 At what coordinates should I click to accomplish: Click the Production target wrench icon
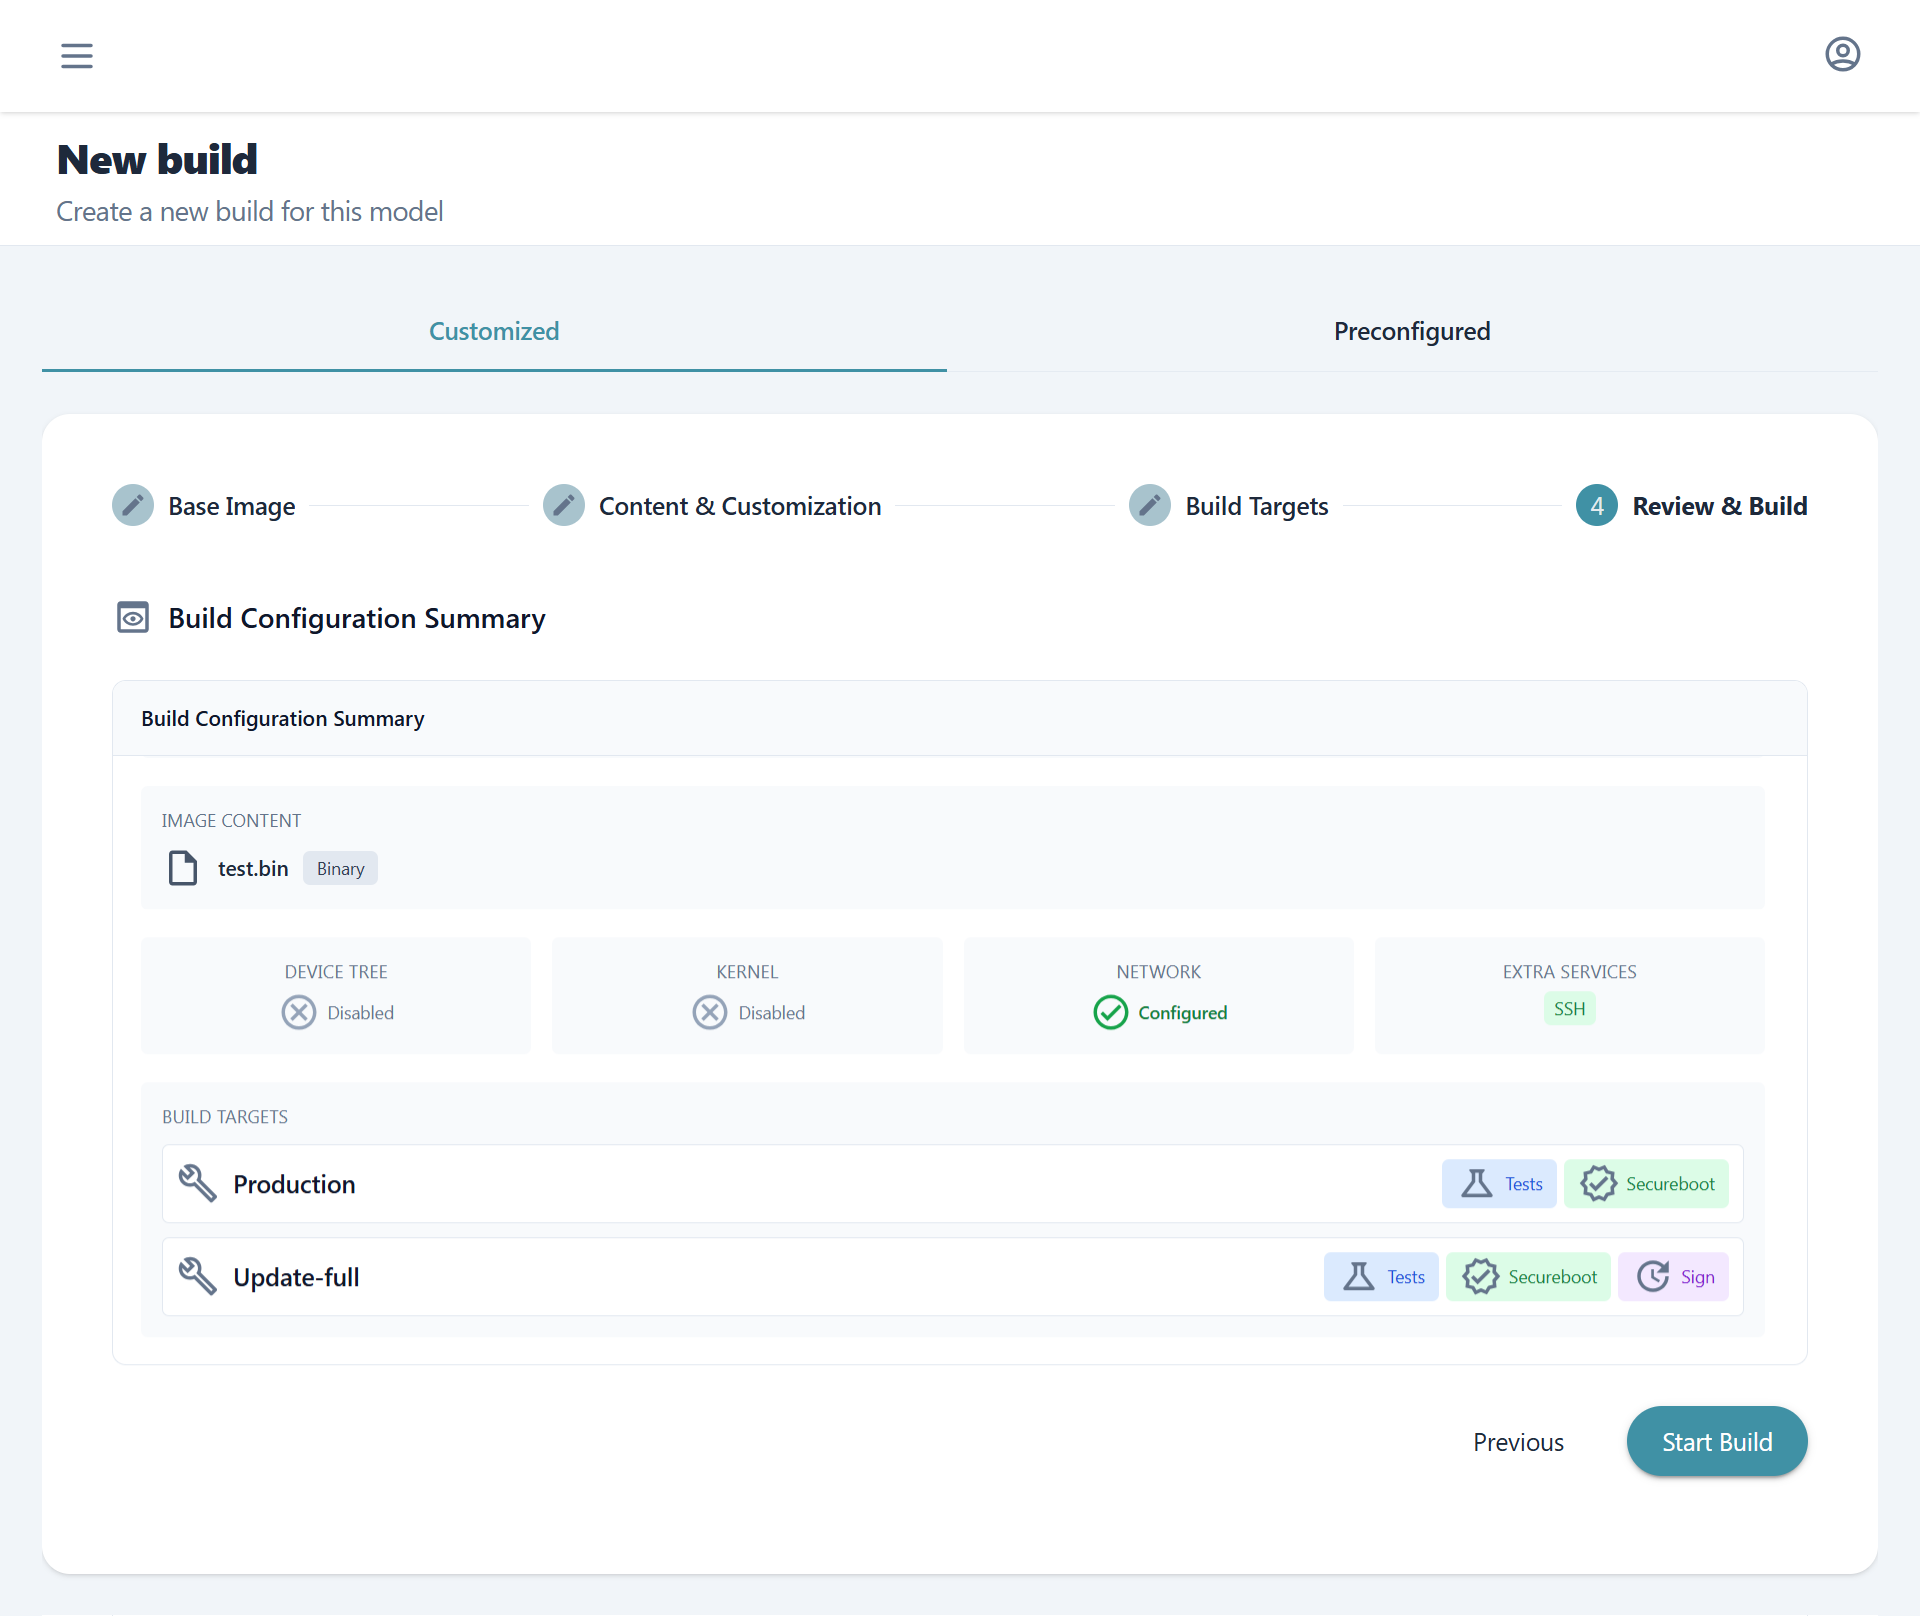point(198,1184)
